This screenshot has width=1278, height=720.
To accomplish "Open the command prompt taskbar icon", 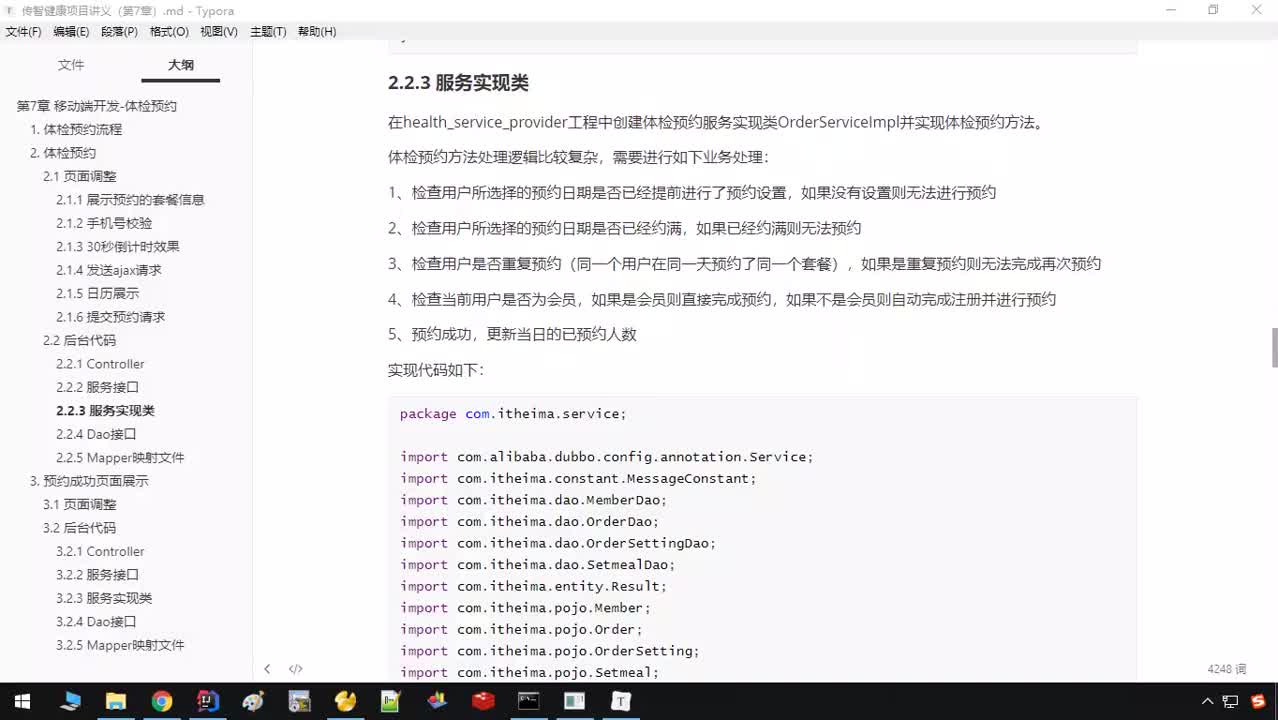I will [x=529, y=701].
